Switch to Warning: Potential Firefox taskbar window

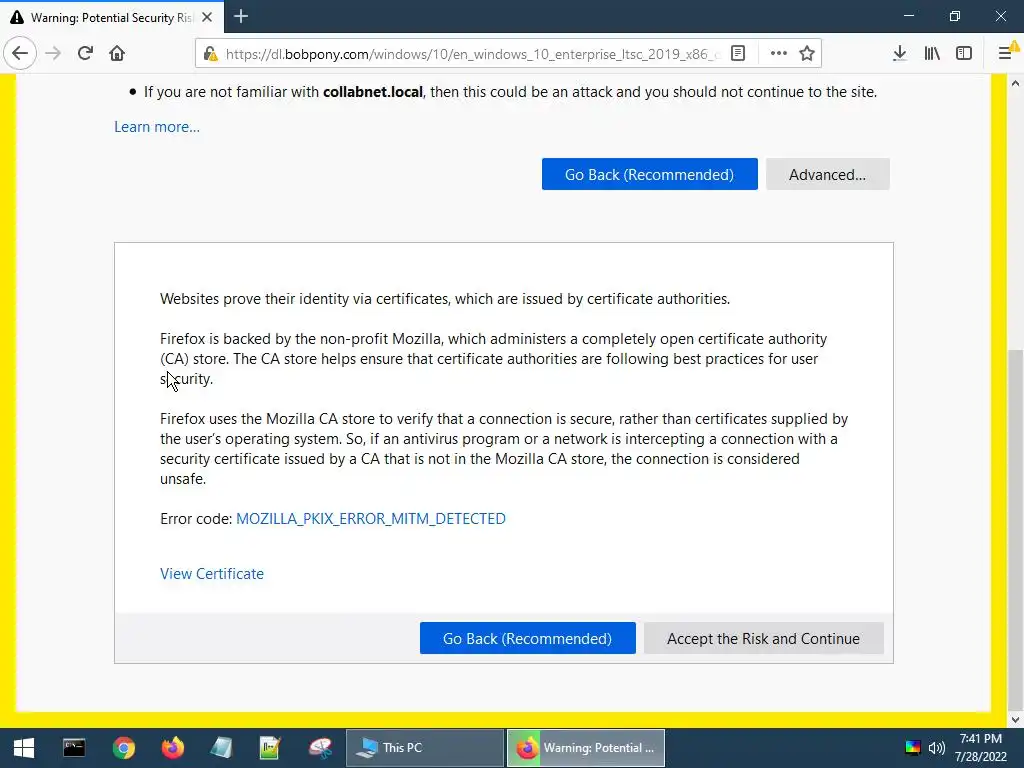[x=586, y=748]
